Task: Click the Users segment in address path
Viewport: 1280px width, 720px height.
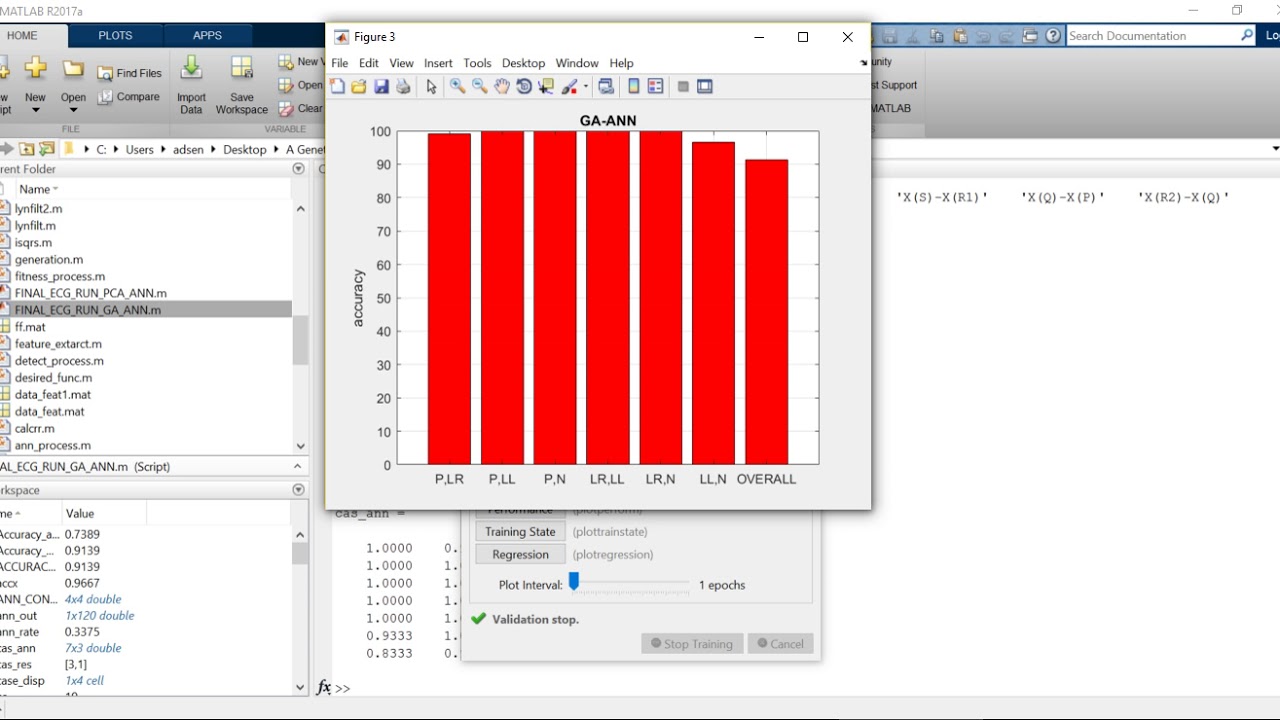Action: pos(140,149)
